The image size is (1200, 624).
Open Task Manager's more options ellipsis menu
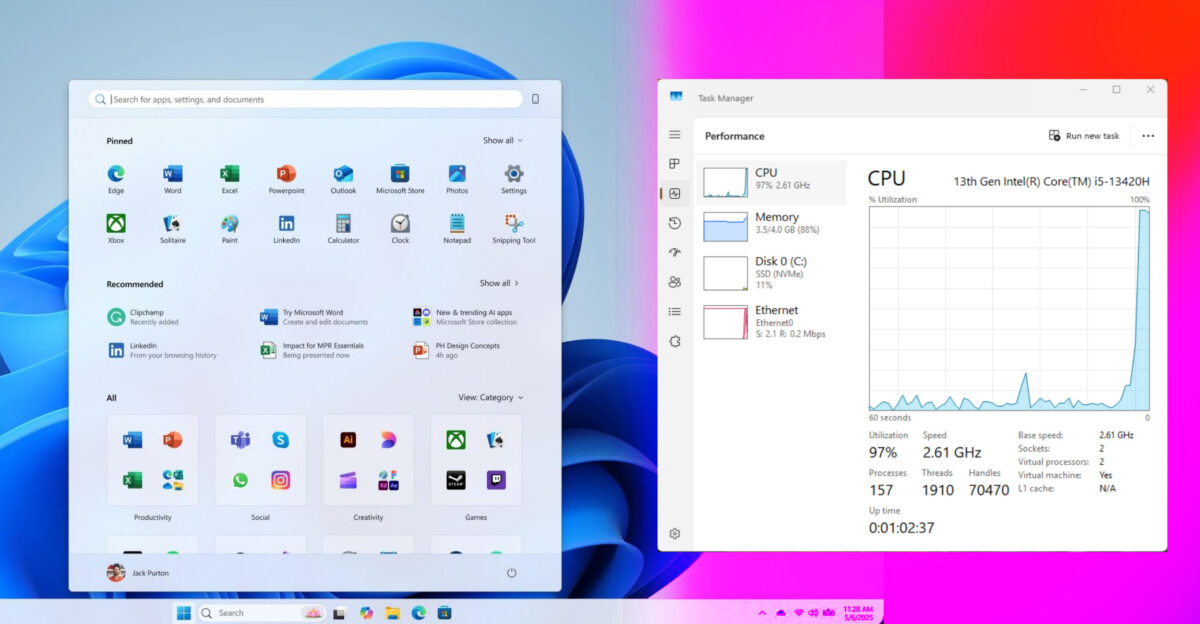point(1148,136)
